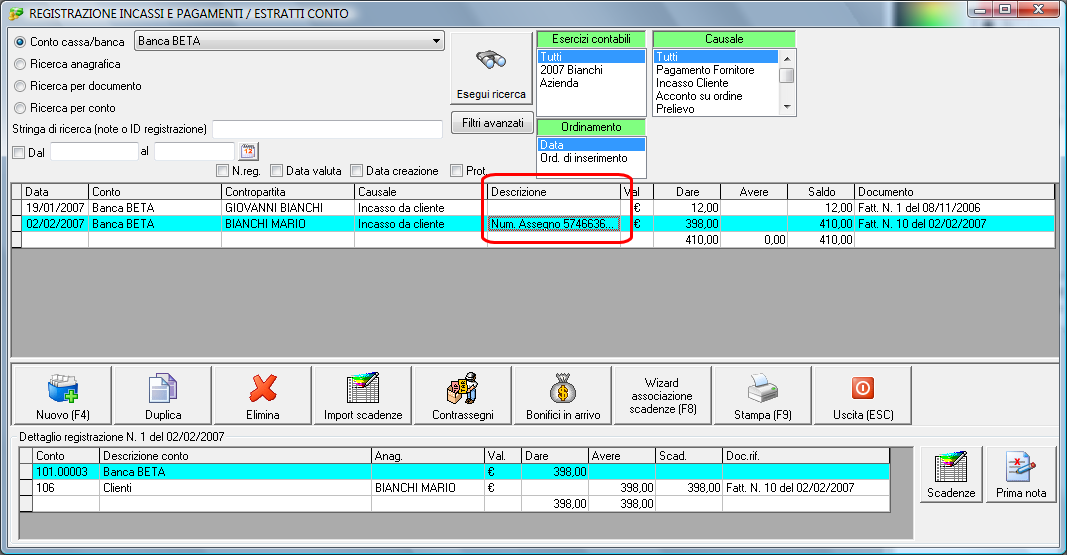Viewport: 1067px width, 555px height.
Task: Toggle the Prot. checkbox
Action: point(457,170)
